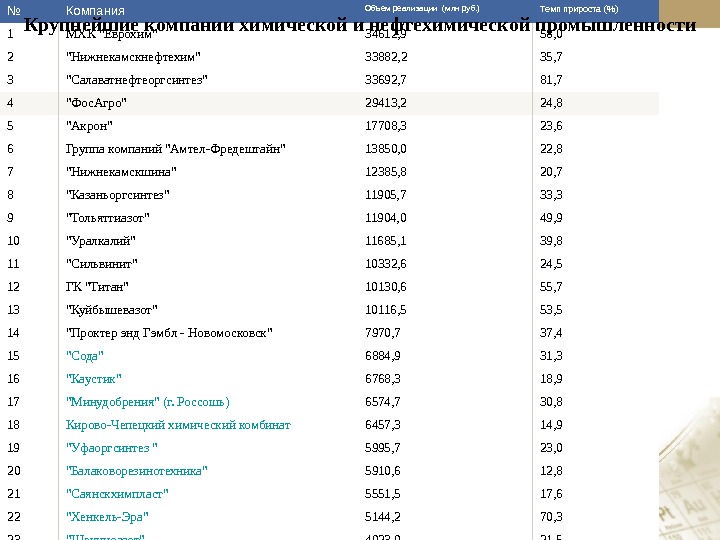Click the "Казаньоргсинтез" company name

click(x=118, y=195)
